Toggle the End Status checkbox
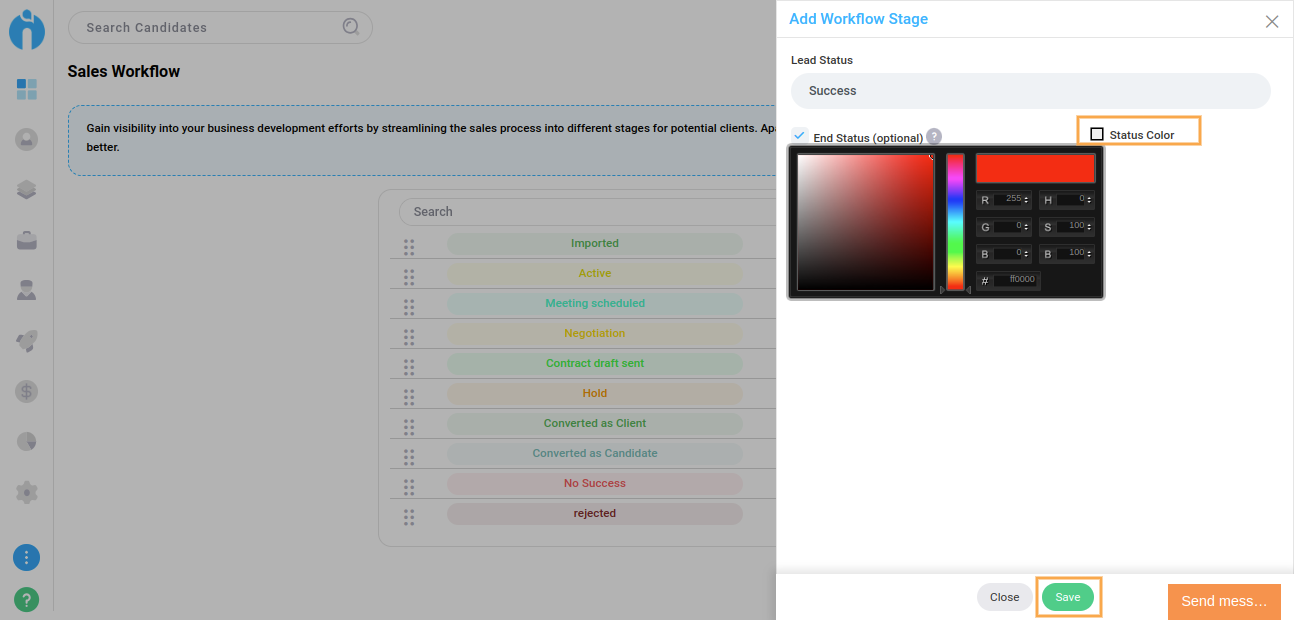Screen dimensions: 1294x620 tap(800, 136)
